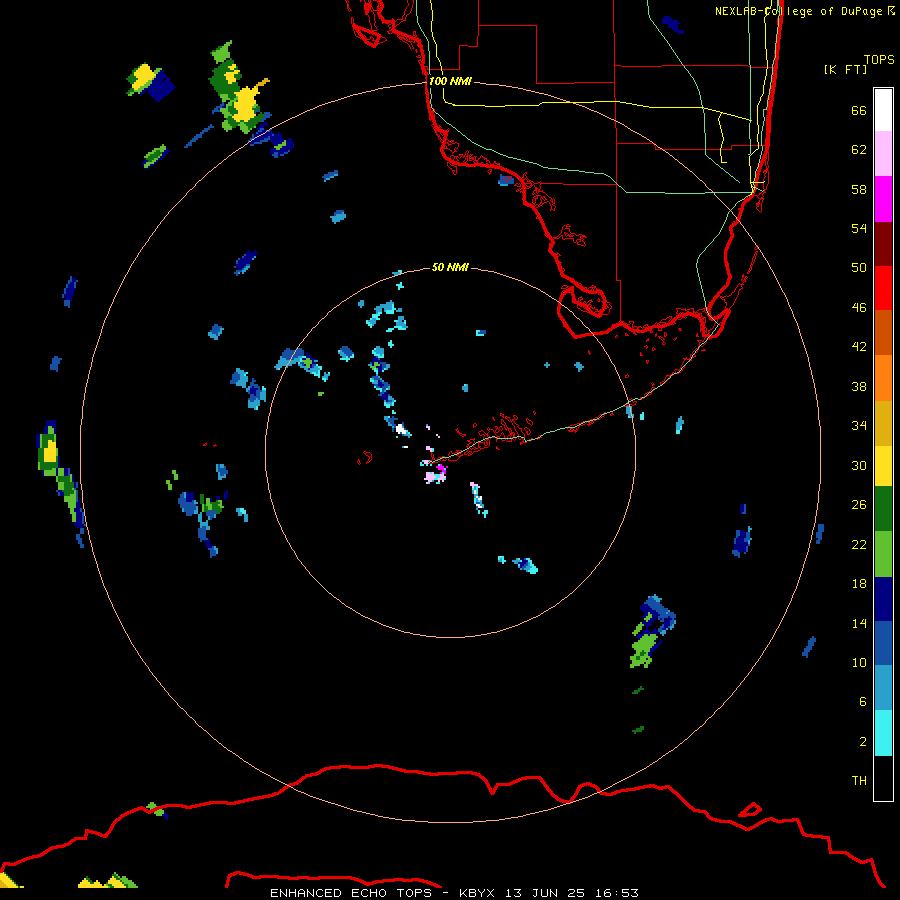This screenshot has height=900, width=900.
Task: Click the legend value '10'
Action: [x=859, y=662]
